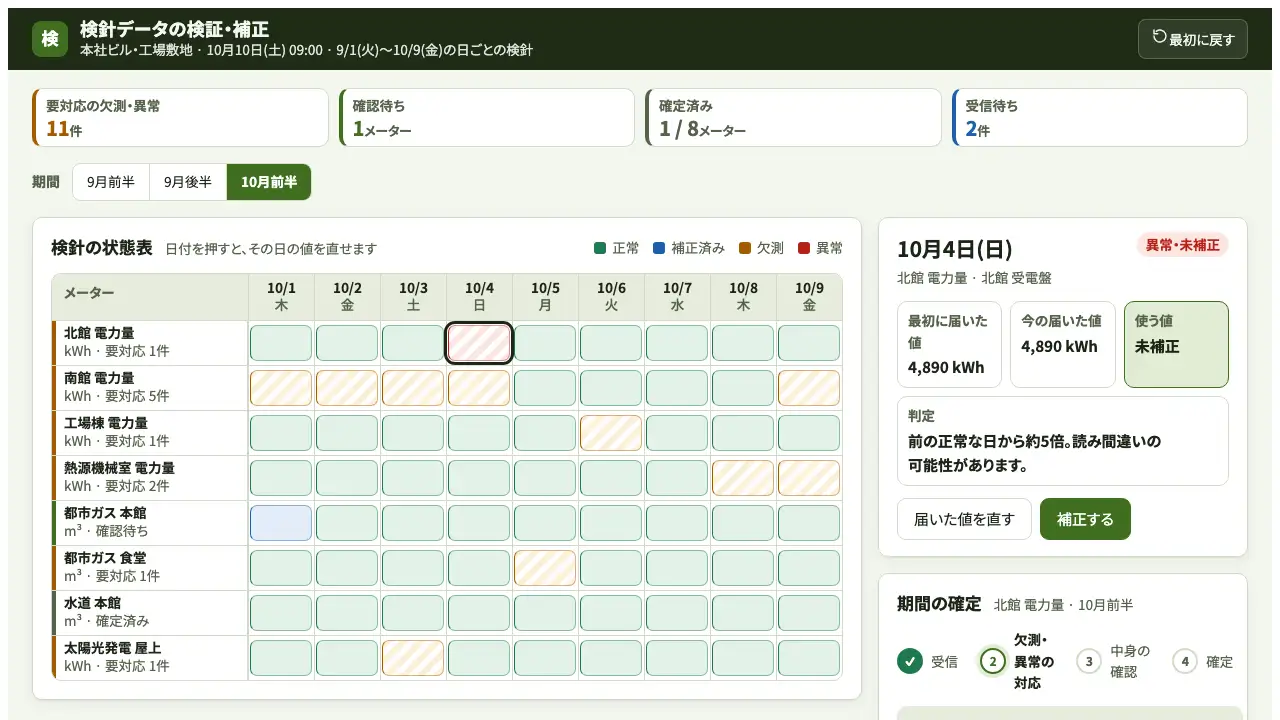Select the 熱源機械室 電力量 cell for 10/8
The width and height of the screenshot is (1280, 720).
pyautogui.click(x=743, y=478)
